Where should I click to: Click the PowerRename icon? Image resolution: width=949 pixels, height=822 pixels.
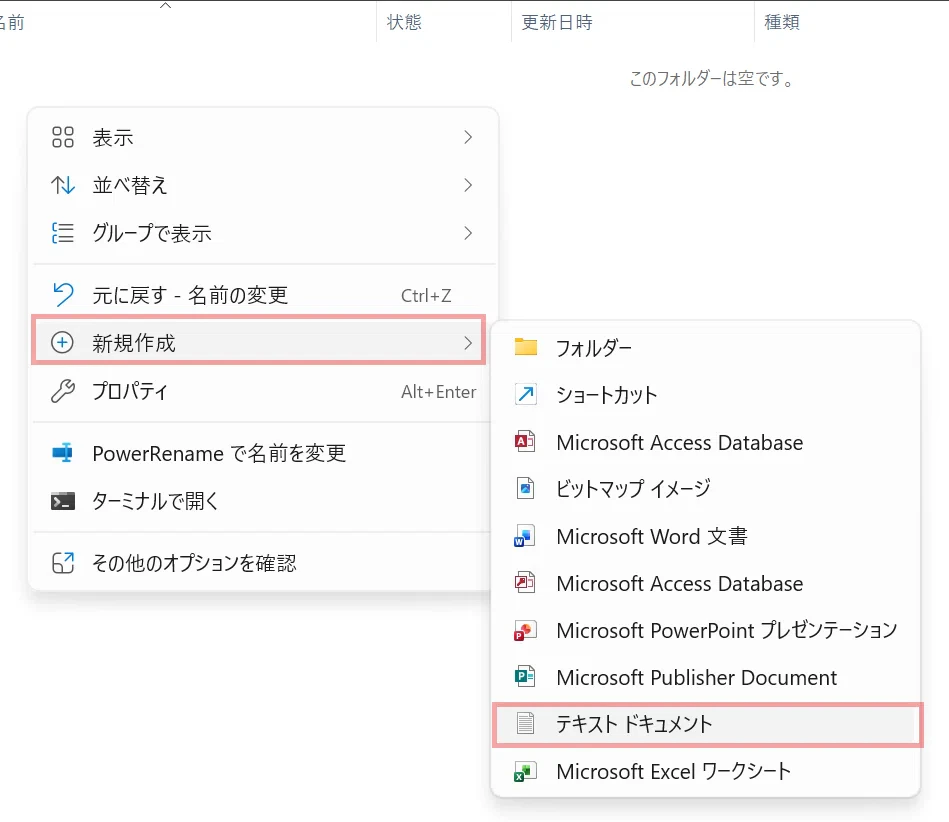pyautogui.click(x=62, y=453)
